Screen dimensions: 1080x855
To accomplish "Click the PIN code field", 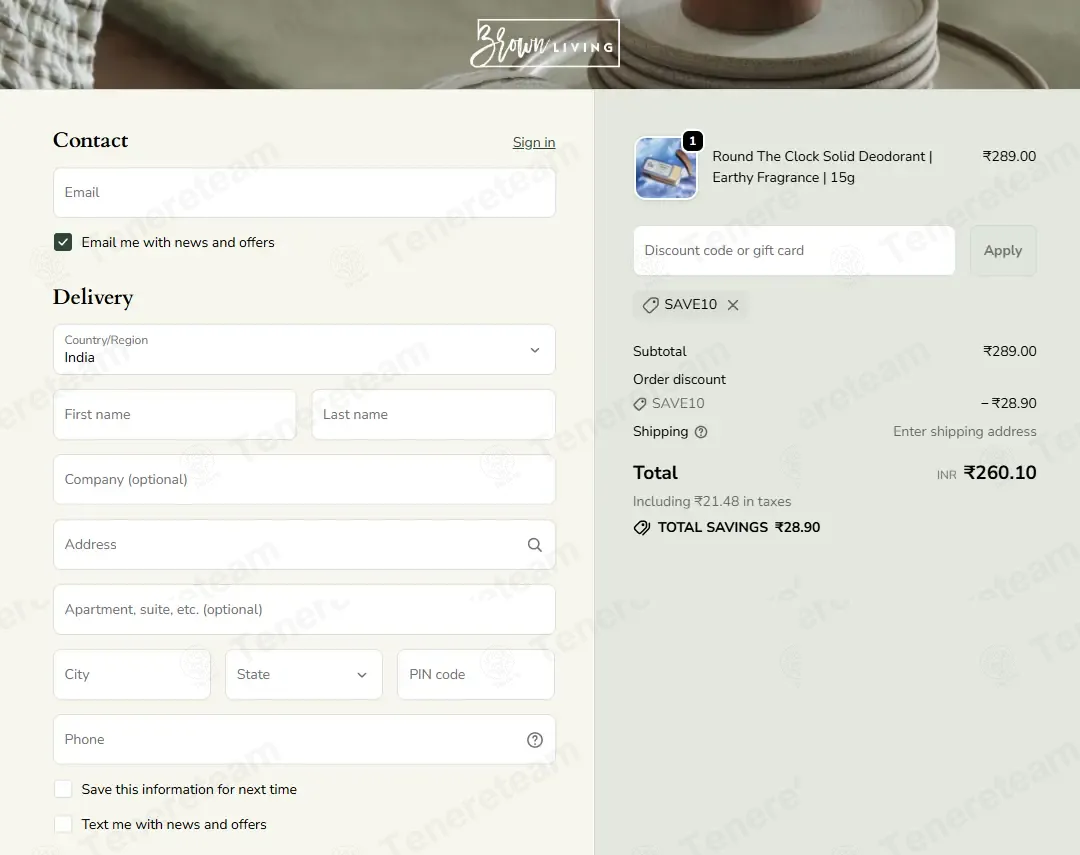I will [476, 674].
